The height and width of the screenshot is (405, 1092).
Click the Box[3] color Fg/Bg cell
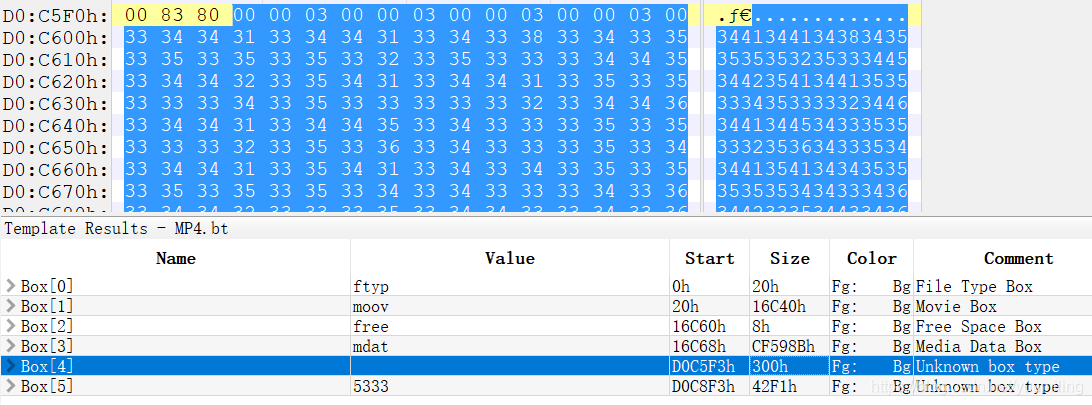pos(871,347)
